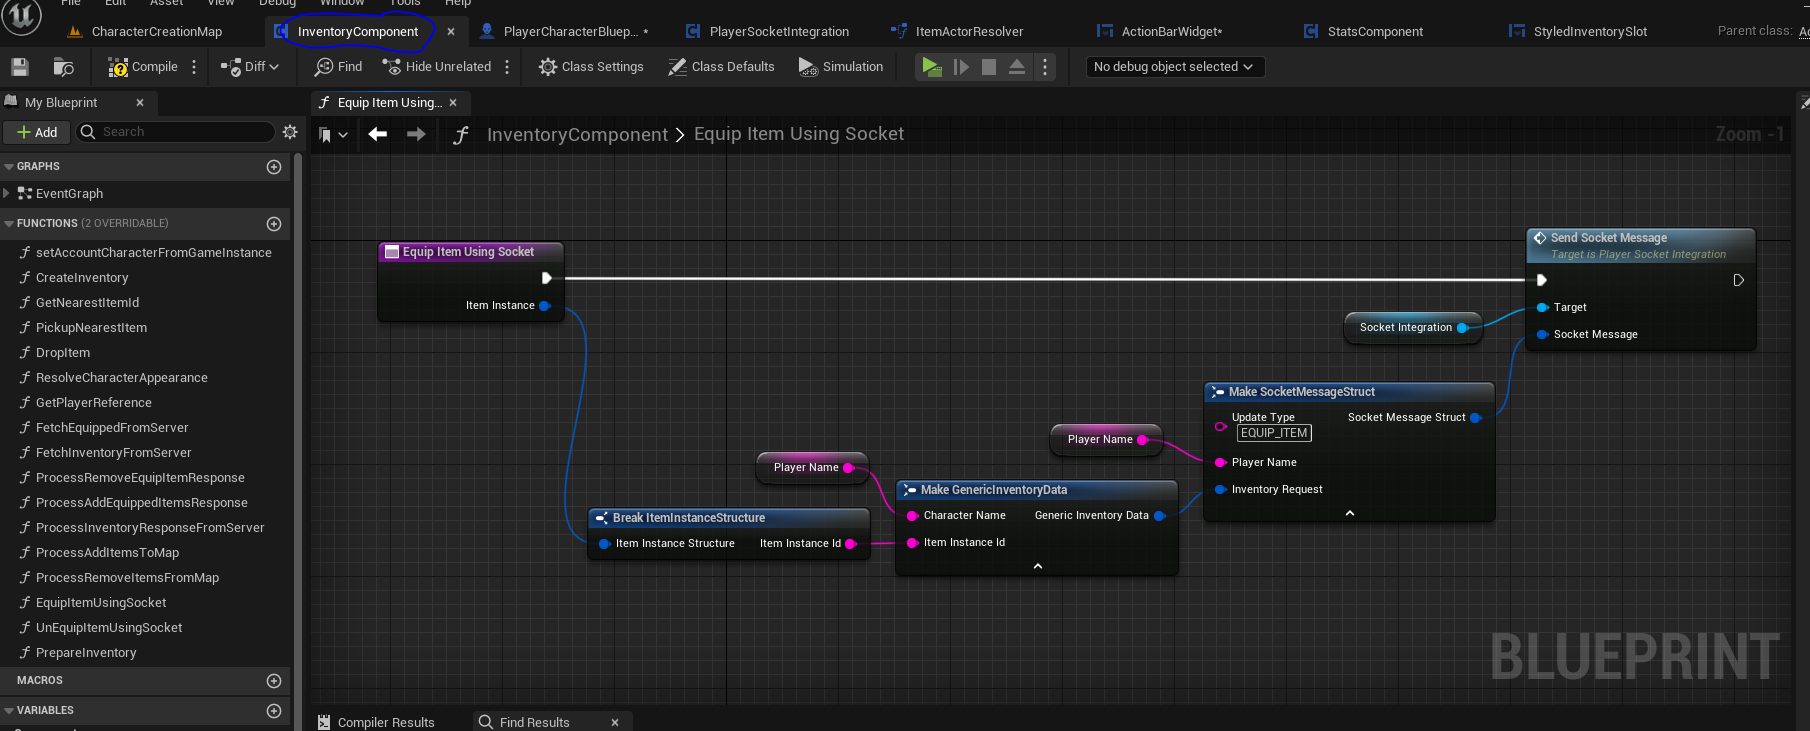Click the Item Instance Id output pin

tap(851, 543)
